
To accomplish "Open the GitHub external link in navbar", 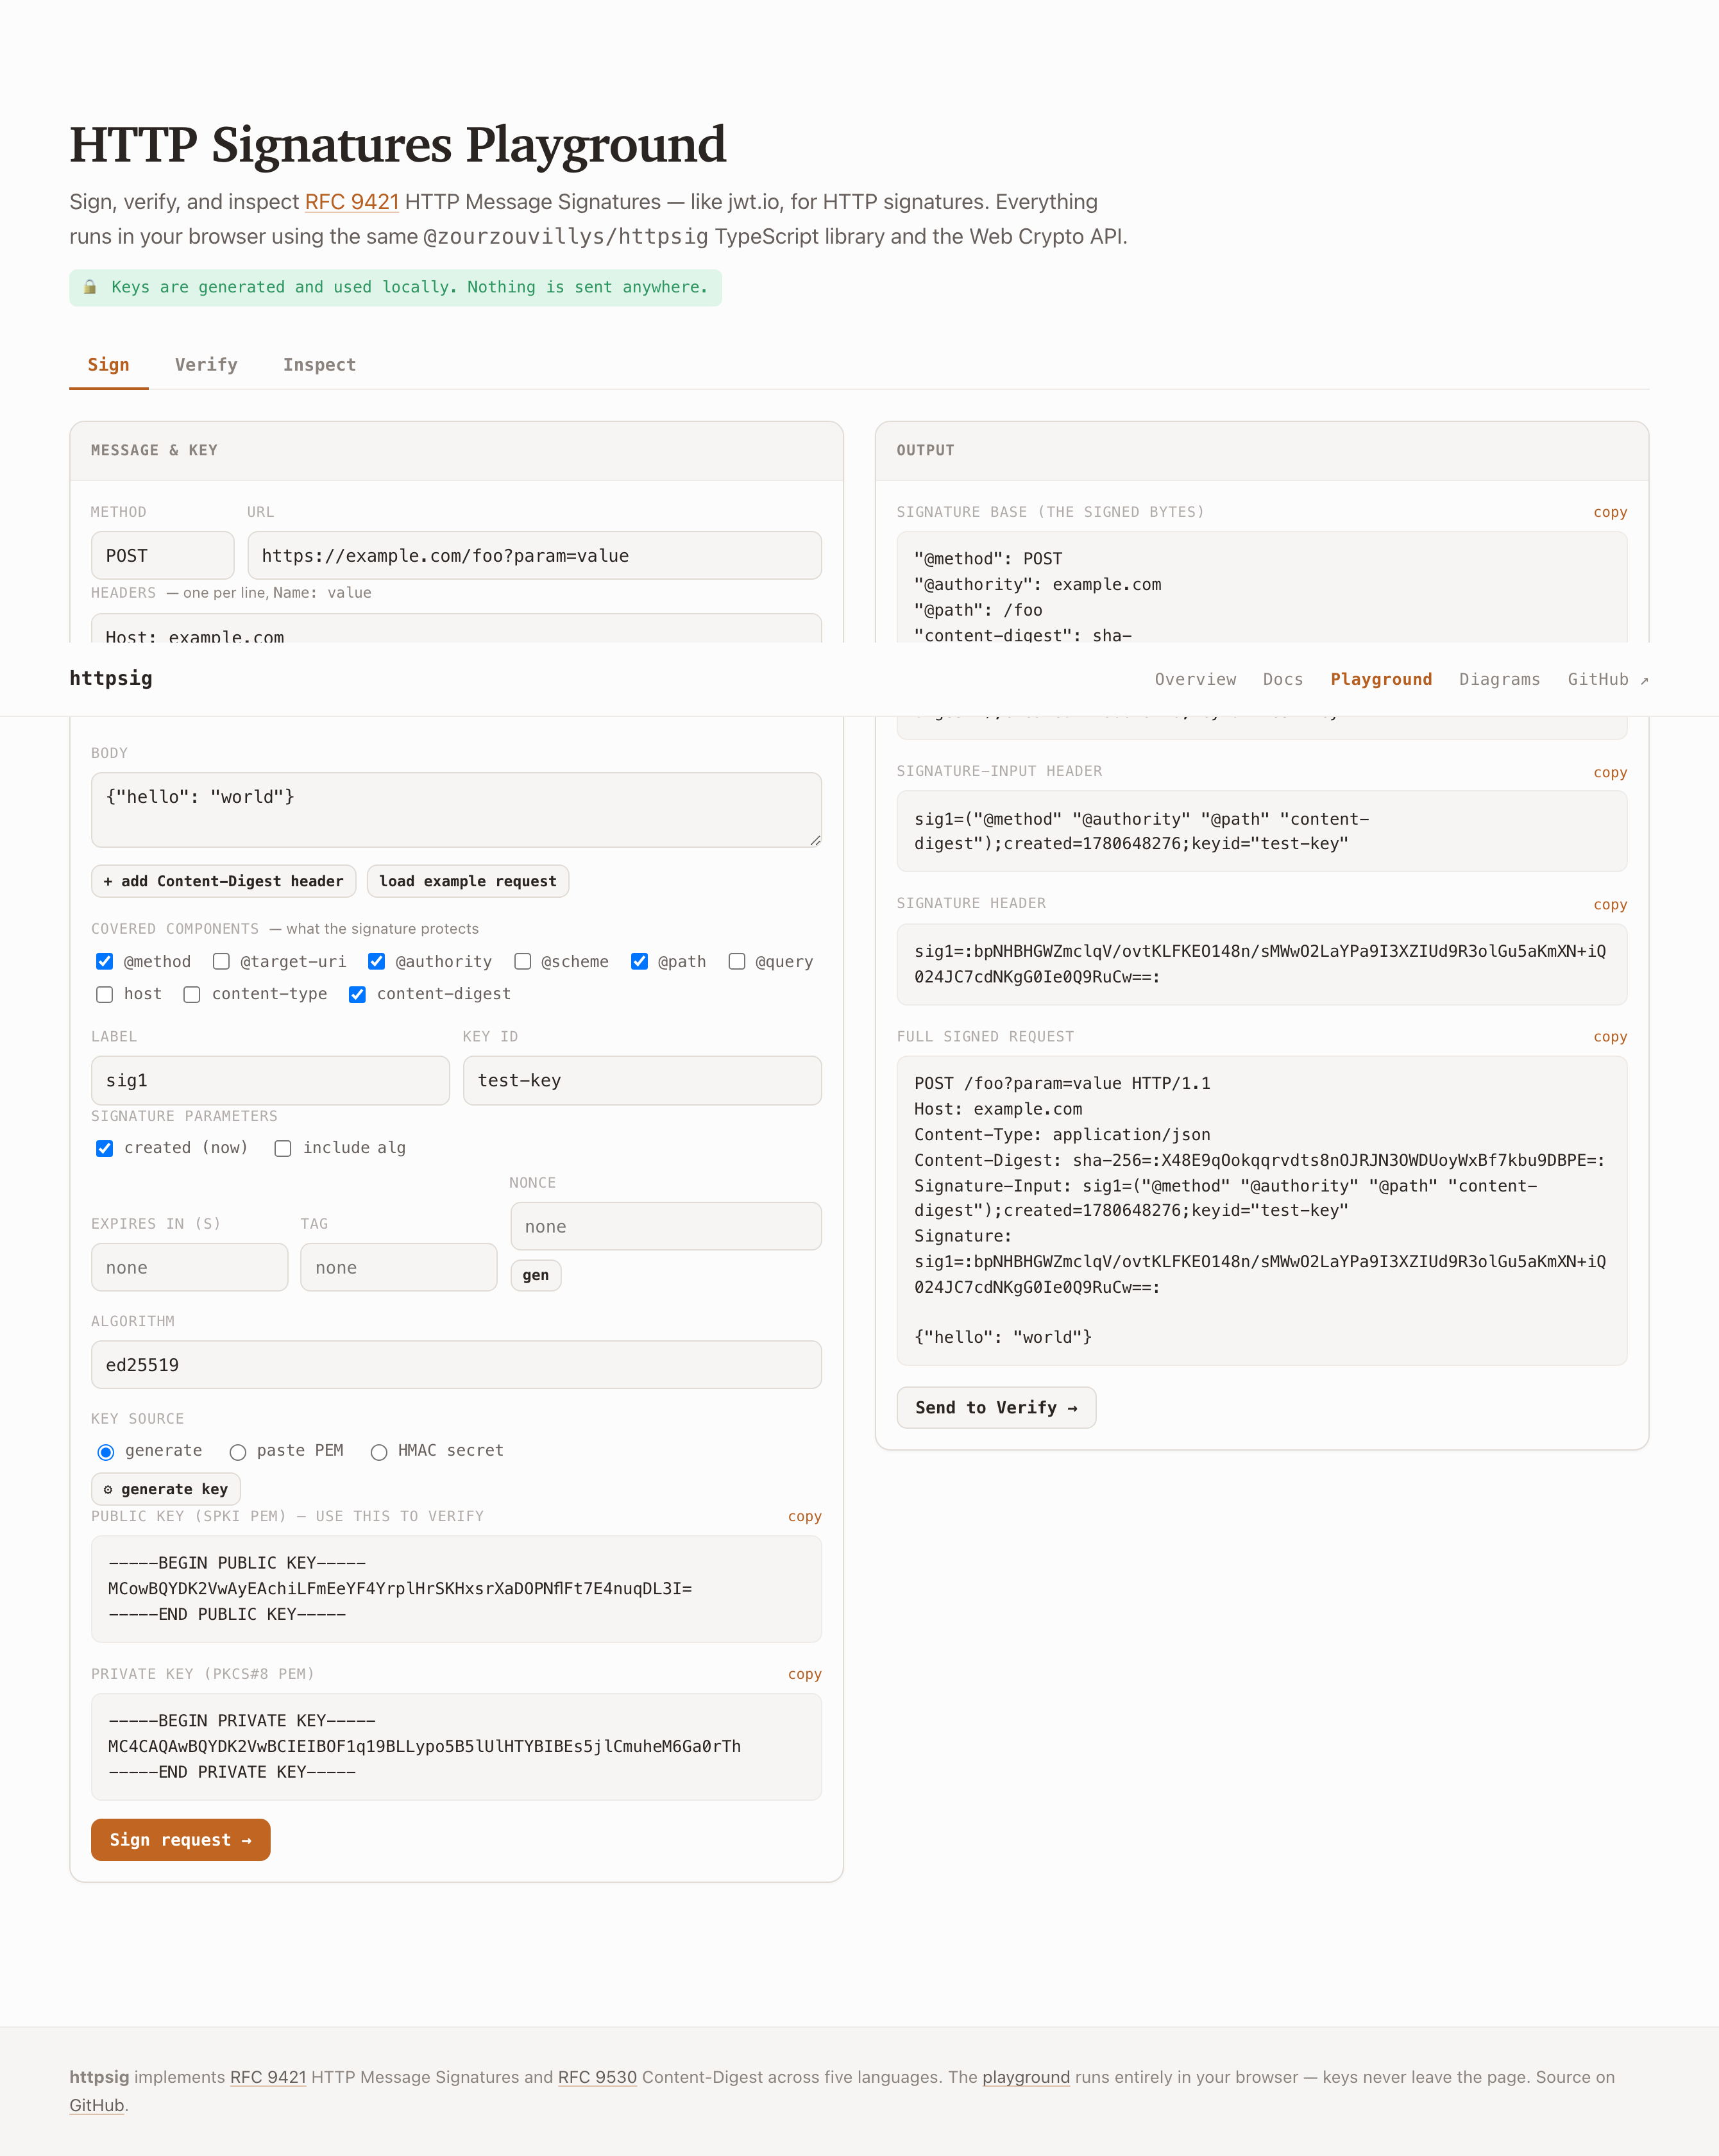I will pyautogui.click(x=1607, y=679).
